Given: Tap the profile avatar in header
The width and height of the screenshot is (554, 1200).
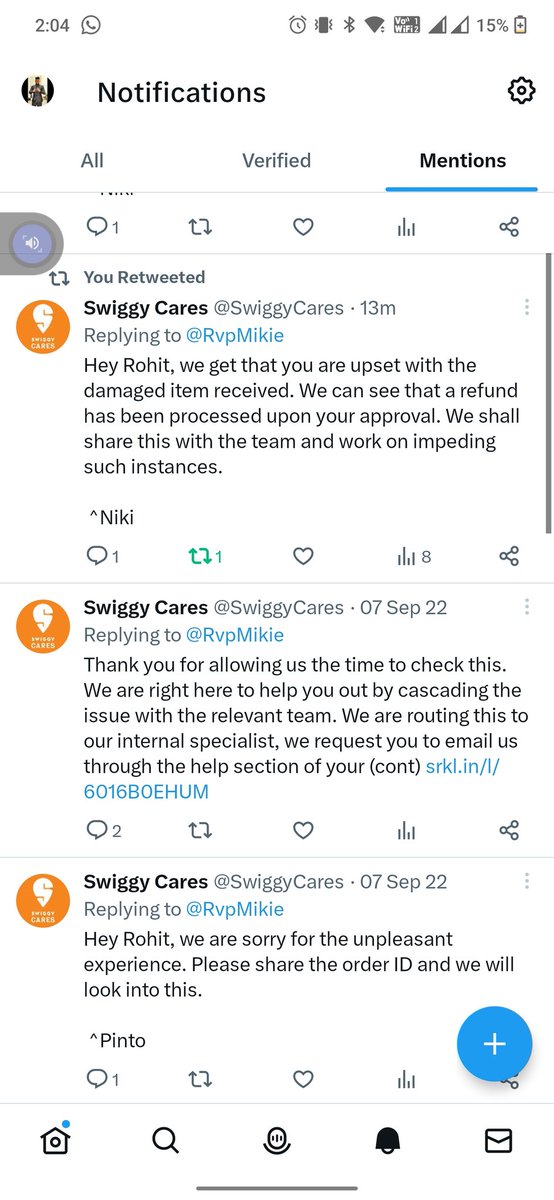Looking at the screenshot, I should (38, 92).
